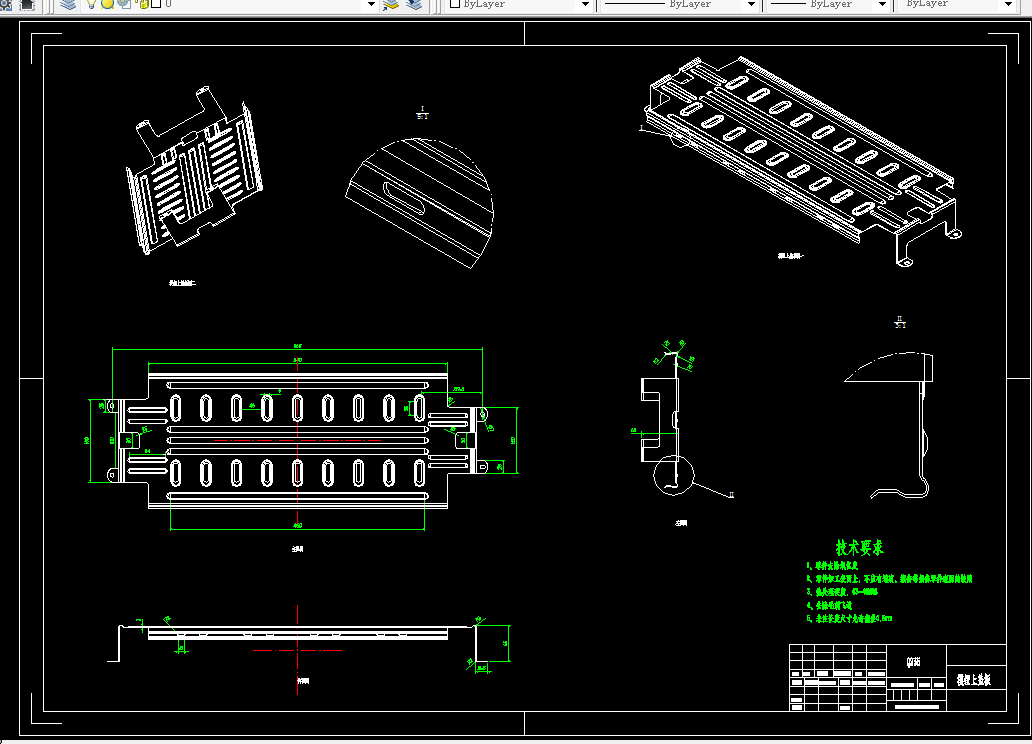
Task: Click Layer Previous icon
Action: pos(414,5)
